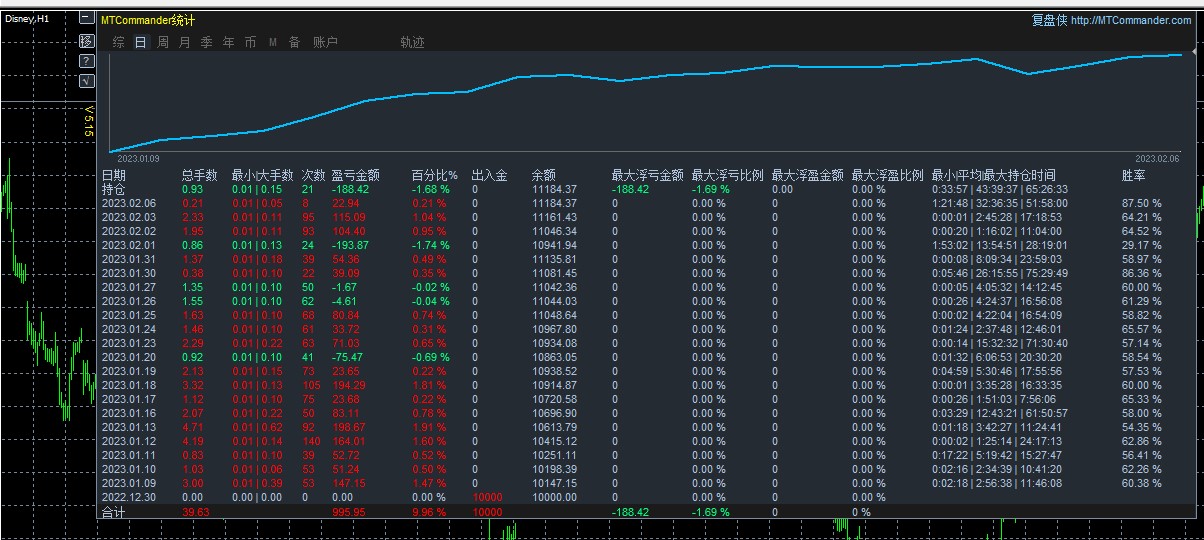
Task: Select the 2023.01.23 date row
Action: click(x=129, y=343)
